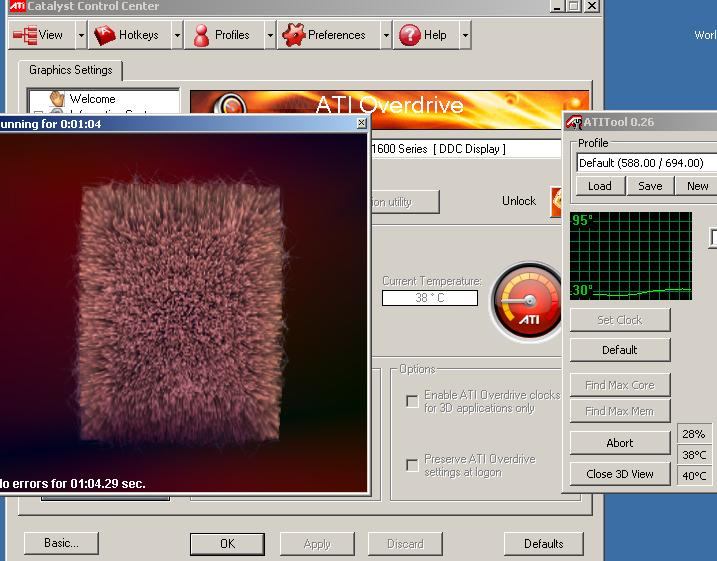Click the Preferences menu label

coord(337,35)
